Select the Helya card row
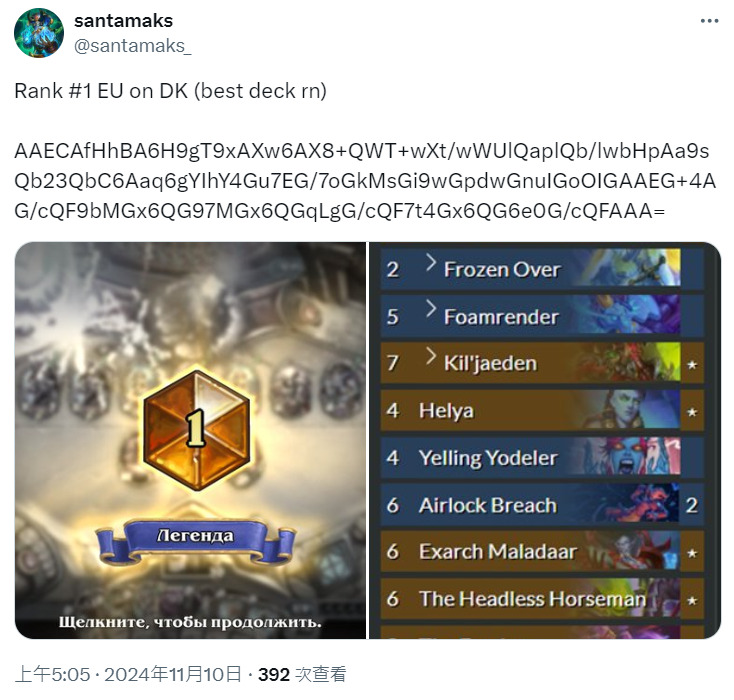The height and width of the screenshot is (700, 734). pos(542,411)
